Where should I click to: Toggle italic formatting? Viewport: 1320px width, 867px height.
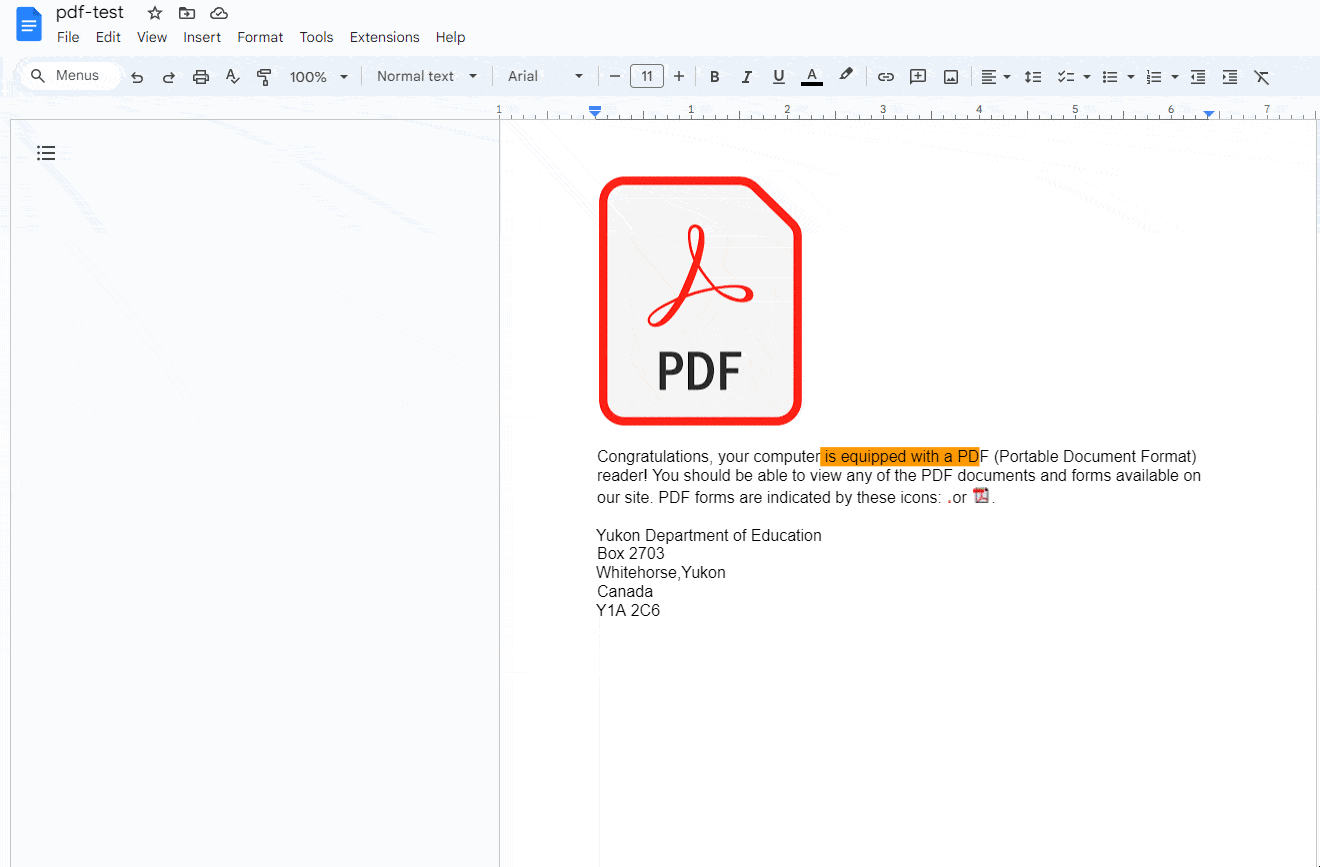click(x=746, y=77)
